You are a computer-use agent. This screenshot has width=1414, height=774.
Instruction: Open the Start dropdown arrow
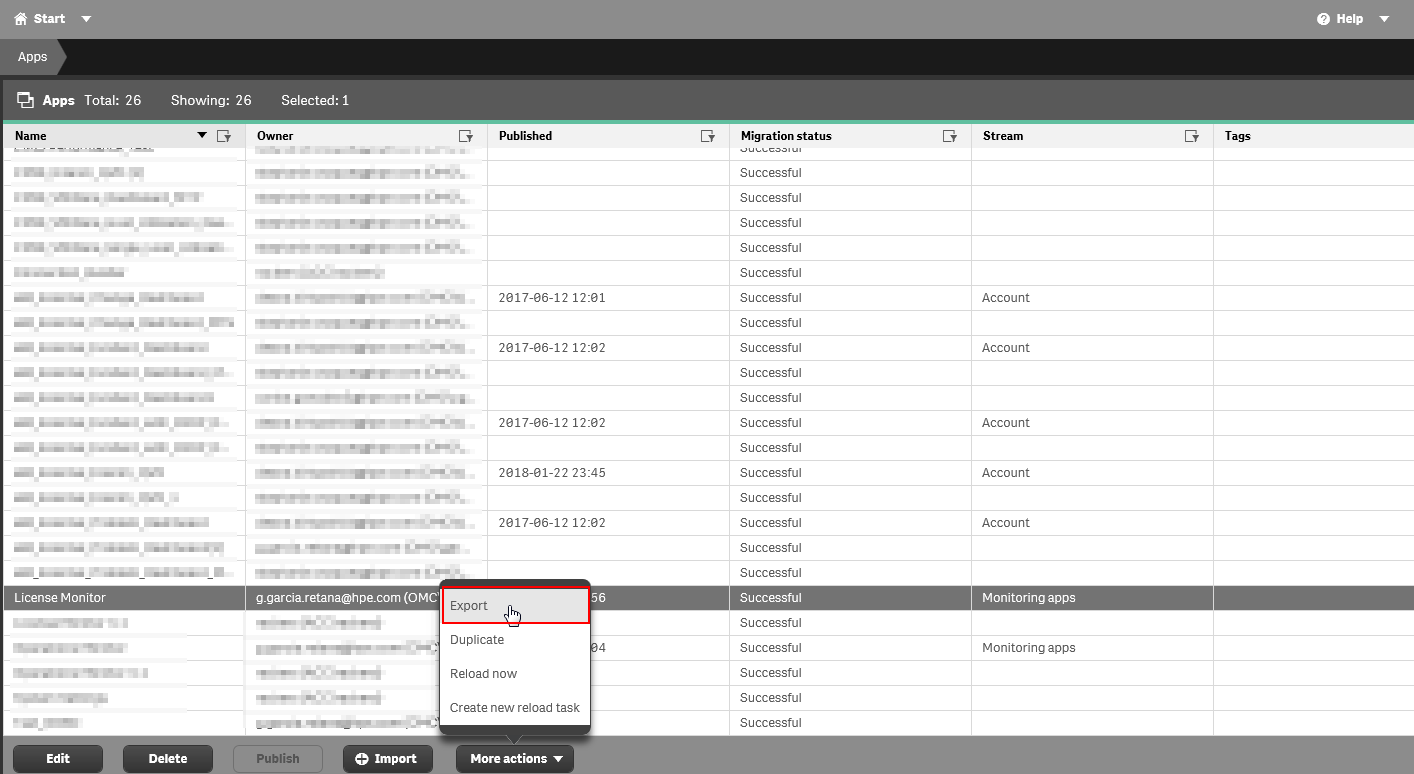click(x=86, y=19)
